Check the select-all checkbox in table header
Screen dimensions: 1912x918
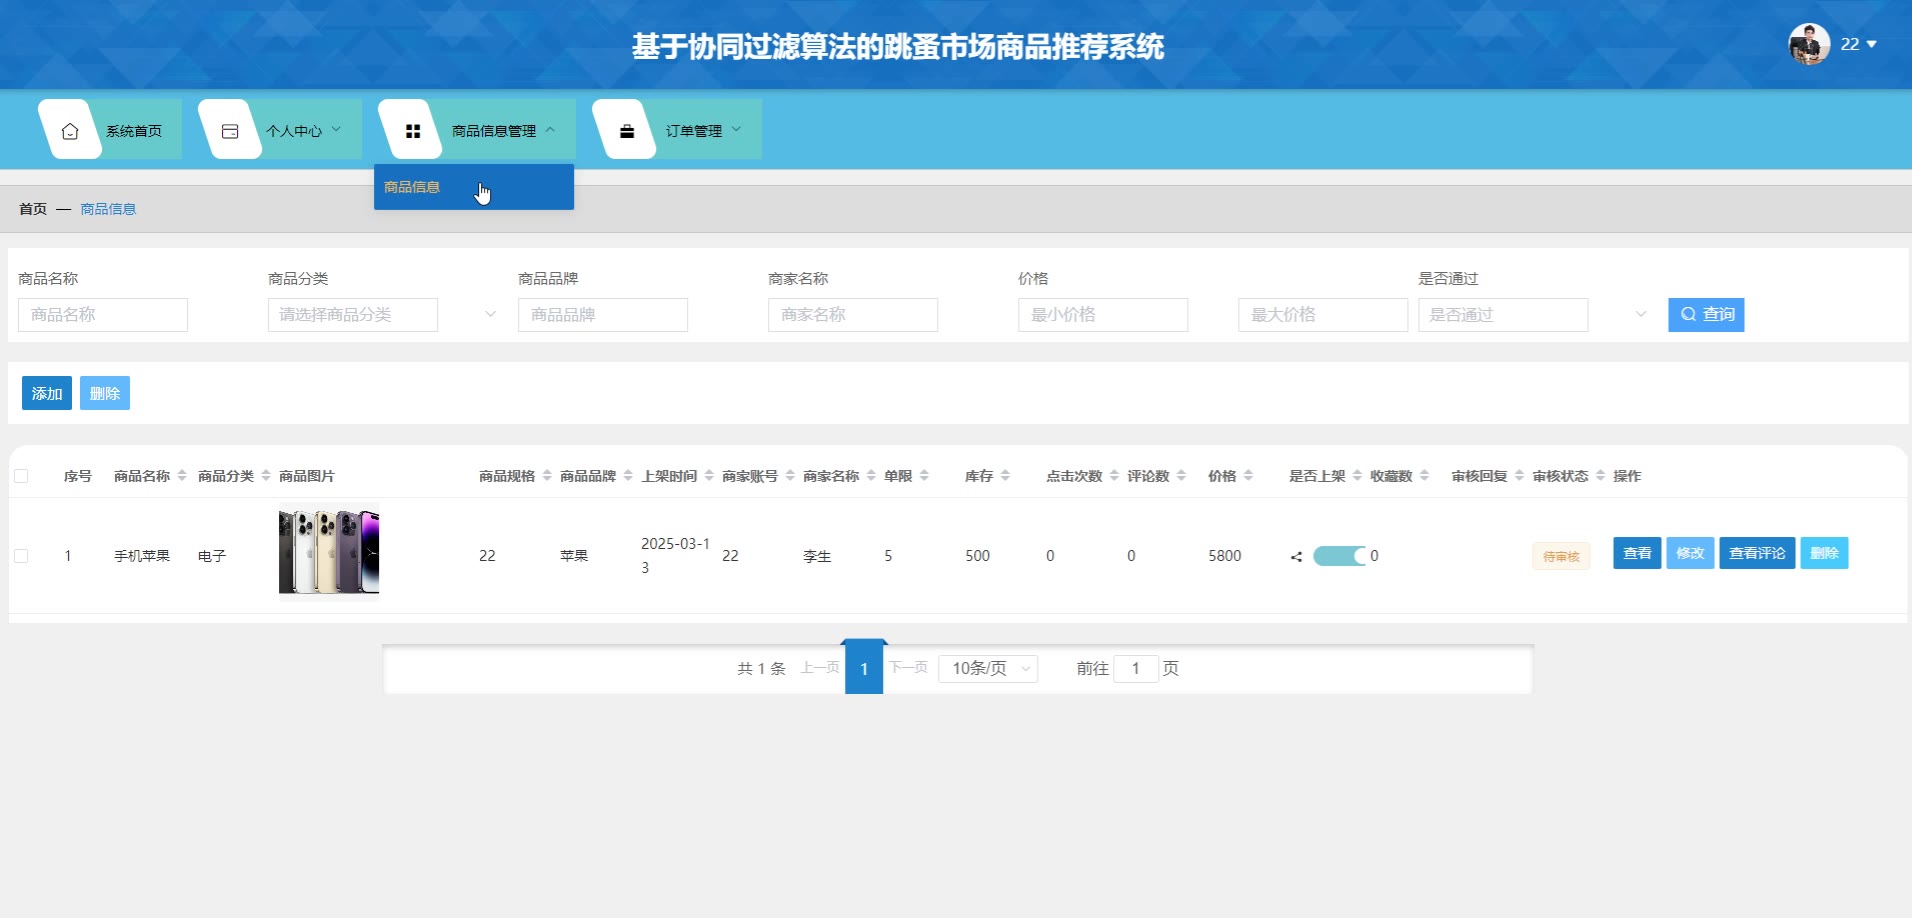(21, 476)
